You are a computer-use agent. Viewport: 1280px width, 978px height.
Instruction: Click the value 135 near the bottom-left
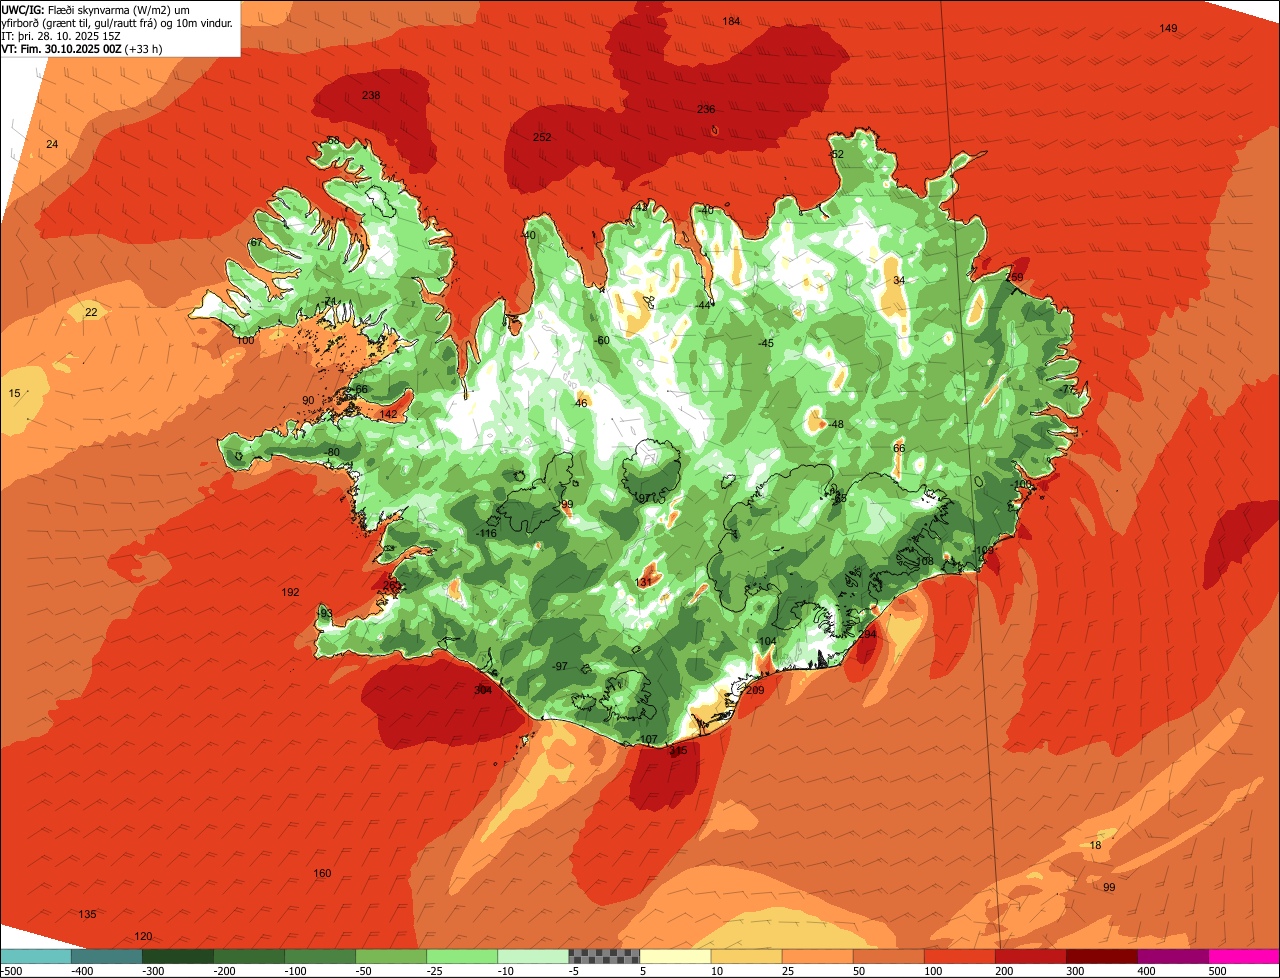click(x=87, y=914)
